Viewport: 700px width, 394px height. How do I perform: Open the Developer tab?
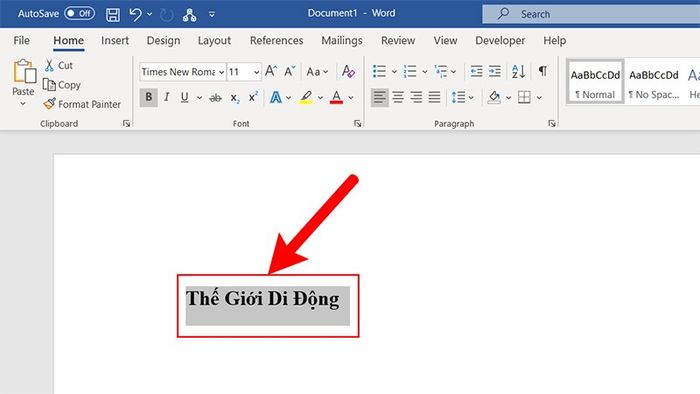[500, 41]
